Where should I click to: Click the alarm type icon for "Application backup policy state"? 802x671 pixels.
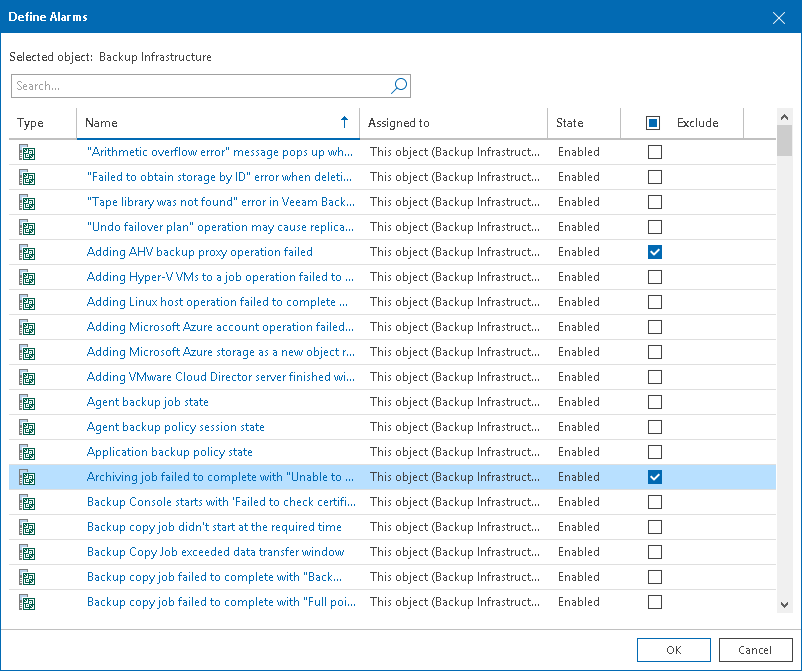pyautogui.click(x=27, y=452)
